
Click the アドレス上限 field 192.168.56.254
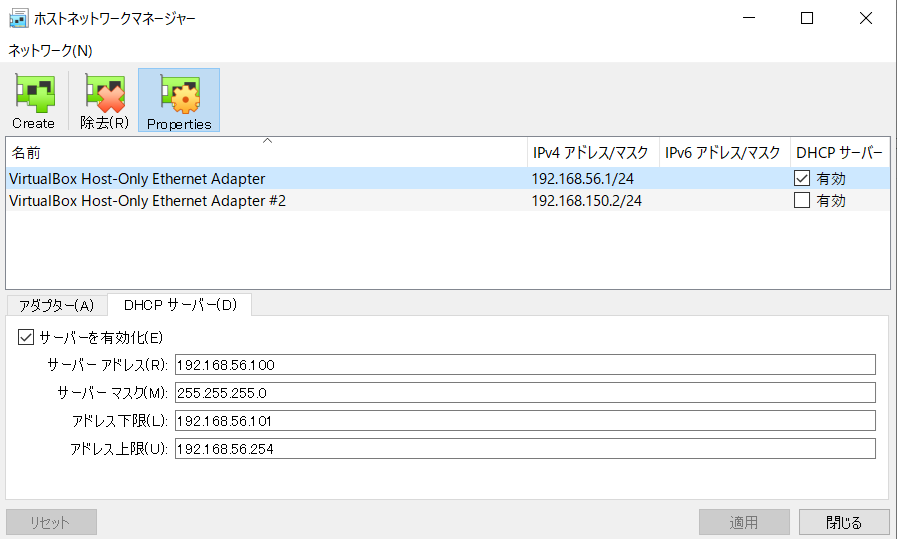[525, 449]
